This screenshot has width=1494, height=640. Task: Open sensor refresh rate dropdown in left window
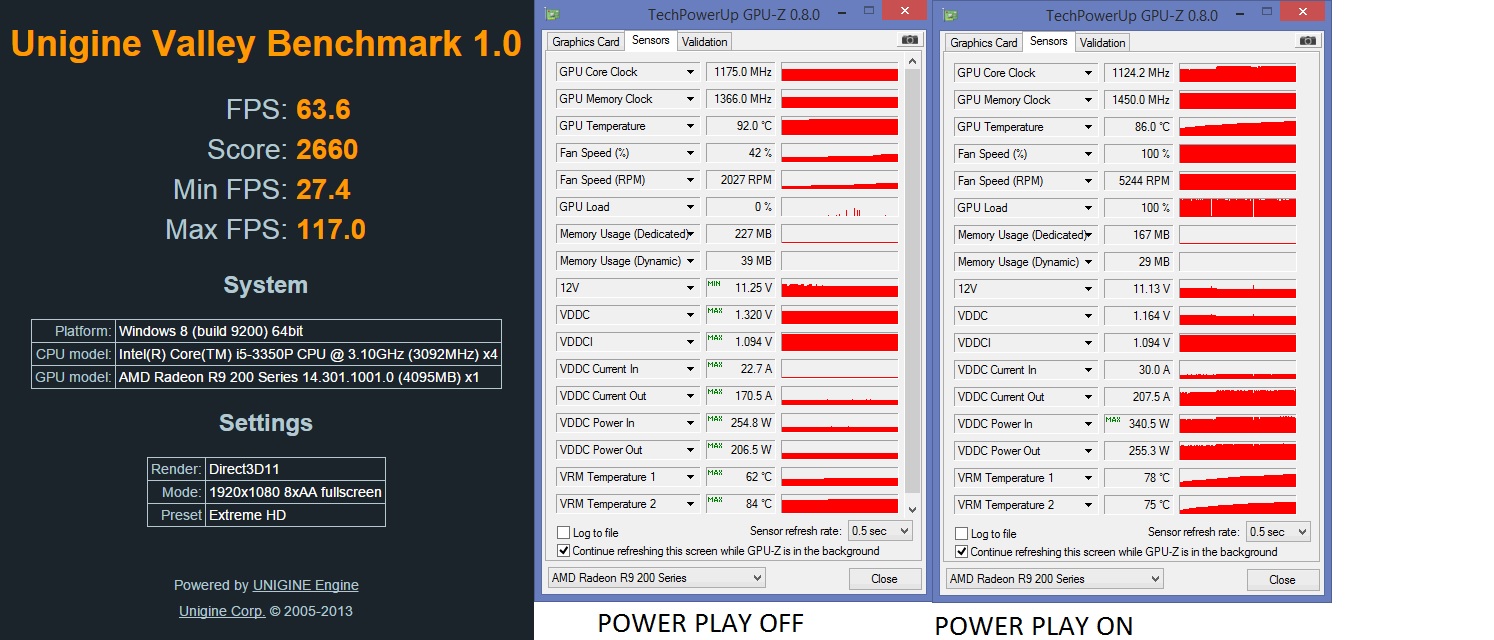pos(880,531)
